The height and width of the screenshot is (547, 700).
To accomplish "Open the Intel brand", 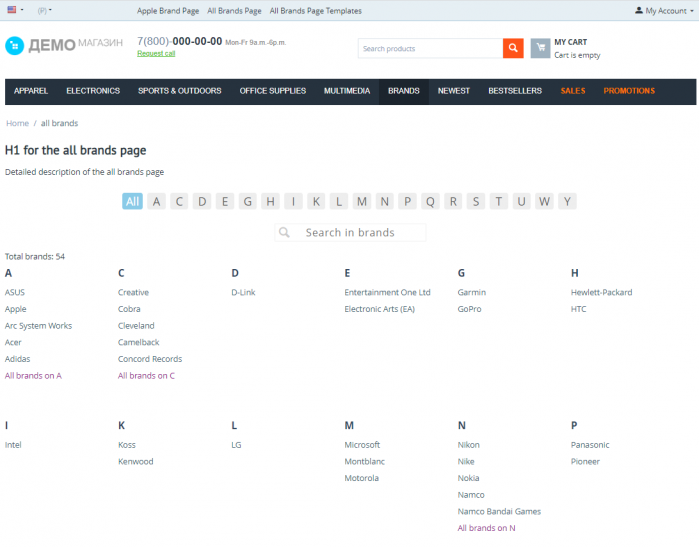I will [x=13, y=445].
